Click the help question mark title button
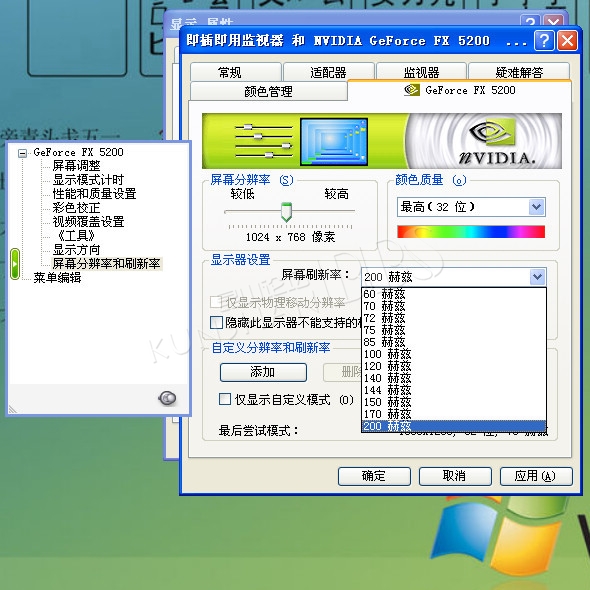Image resolution: width=590 pixels, height=590 pixels. click(544, 40)
